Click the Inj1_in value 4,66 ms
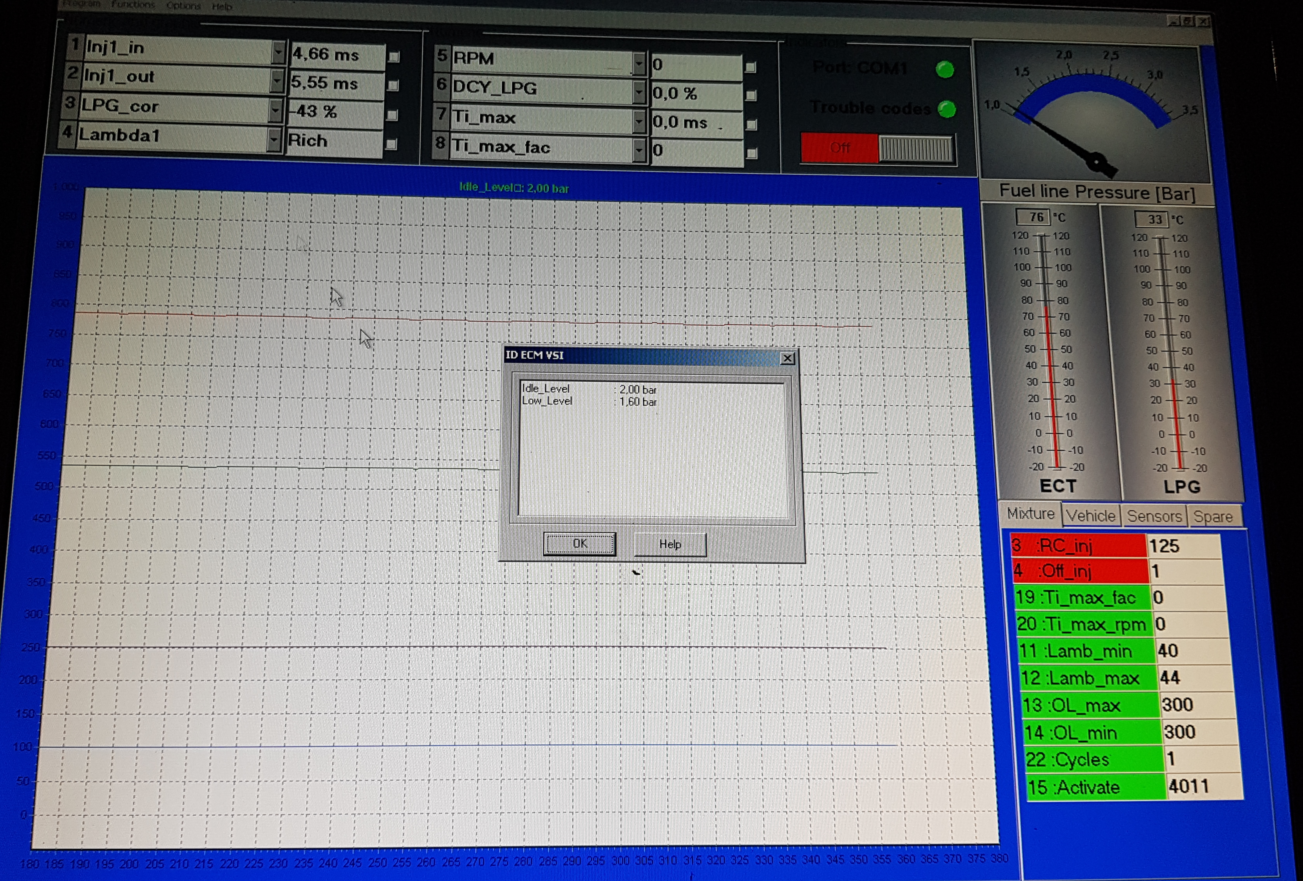The image size is (1303, 881). click(337, 55)
